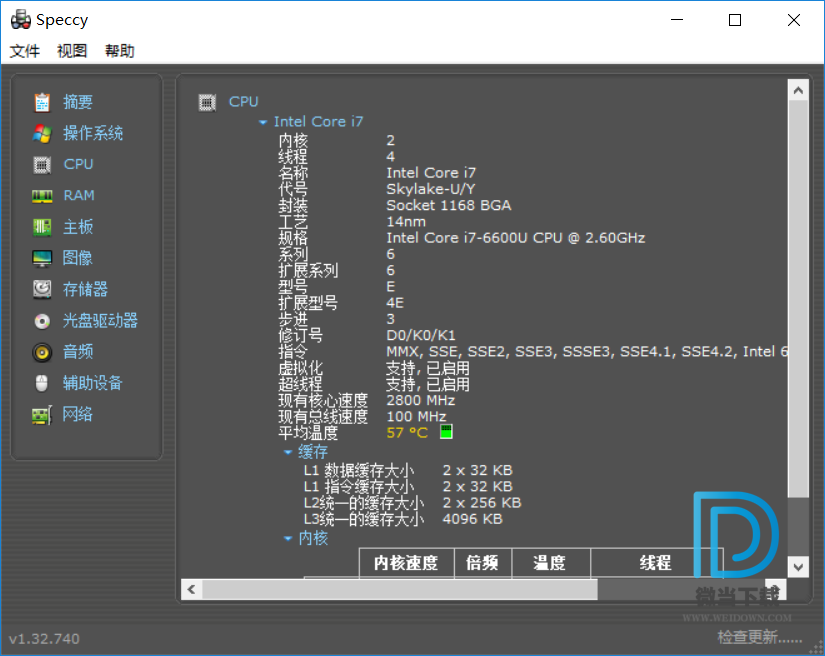Collapse the Intel Core i7 node
825x656 pixels.
(x=263, y=122)
